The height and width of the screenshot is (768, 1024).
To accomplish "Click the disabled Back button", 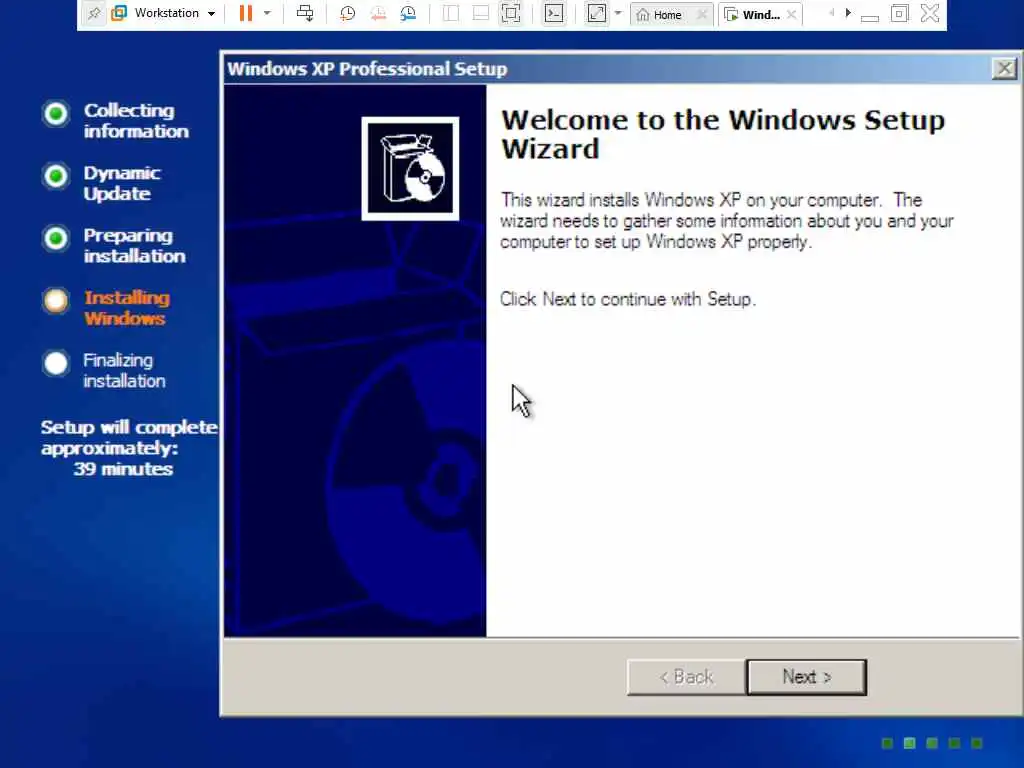I will point(686,677).
